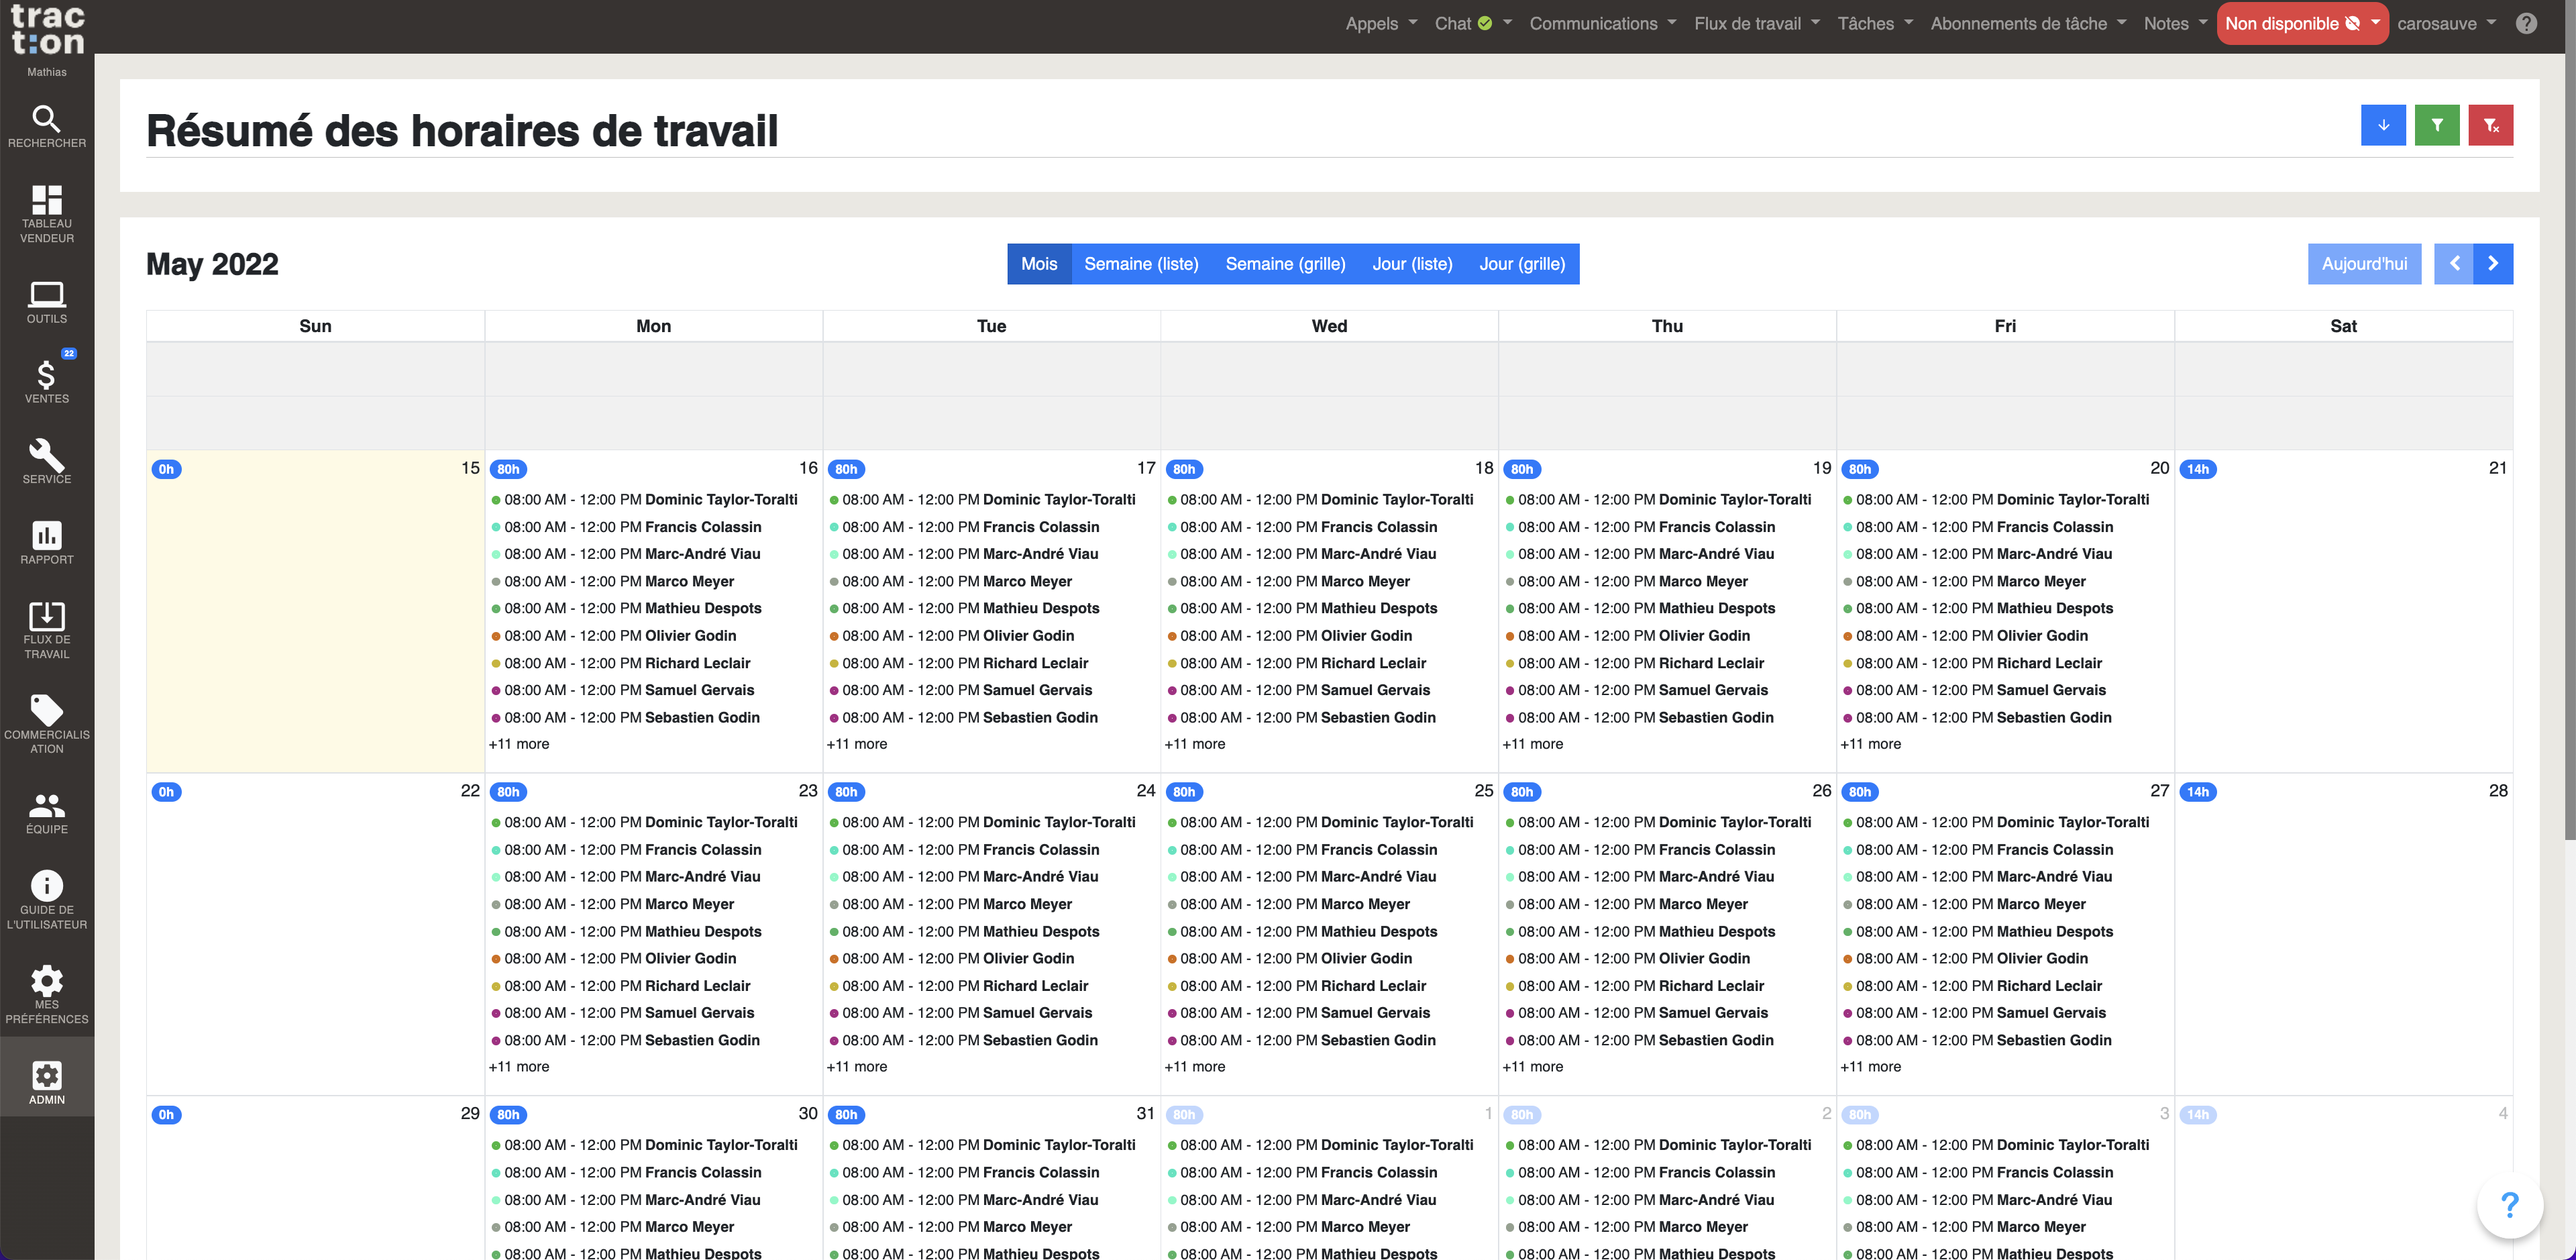Show +11 more for Wednesday 25
This screenshot has height=1260, width=2576.
coord(1195,1067)
